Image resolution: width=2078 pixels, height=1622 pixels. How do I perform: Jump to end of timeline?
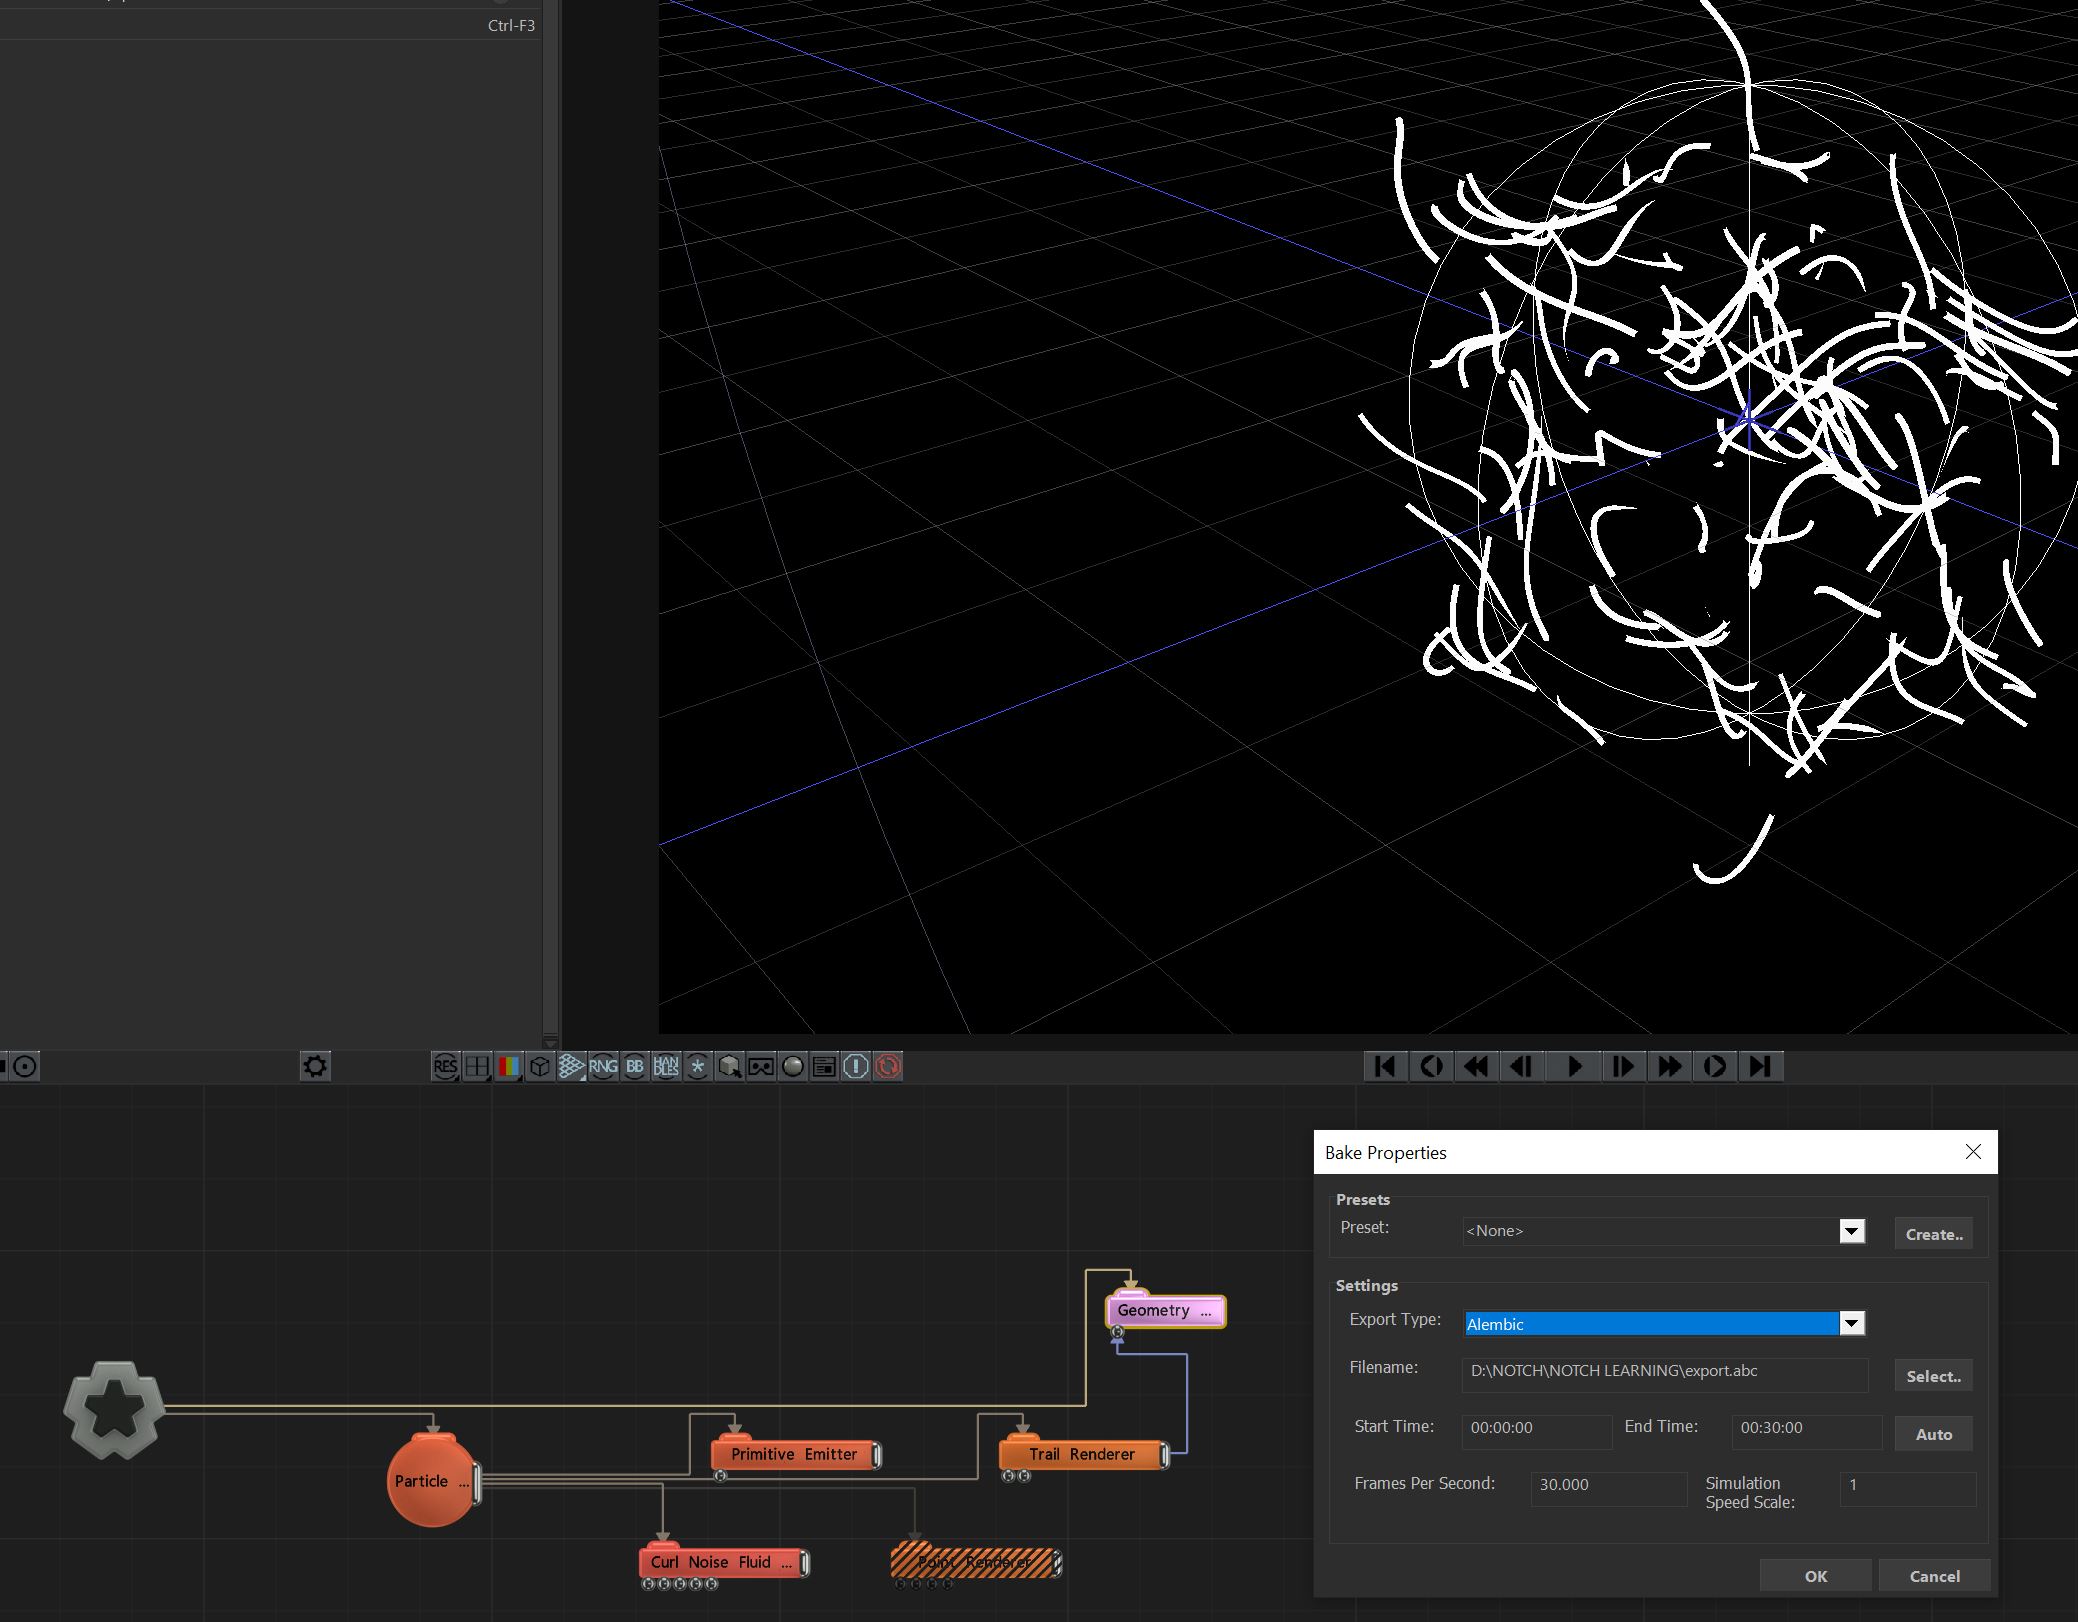click(x=1760, y=1066)
